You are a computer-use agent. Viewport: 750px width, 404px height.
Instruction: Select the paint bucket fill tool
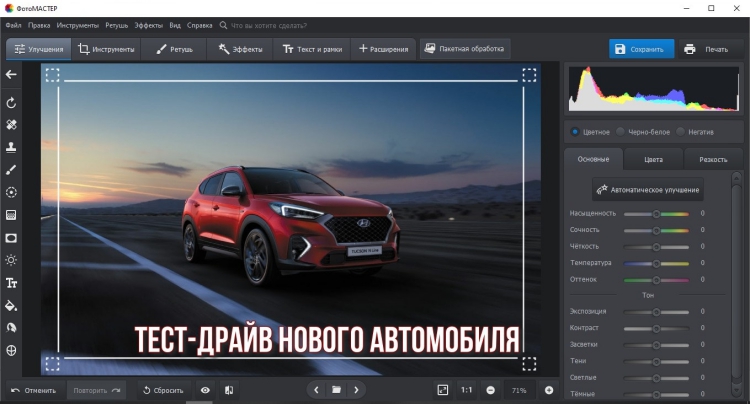[11, 306]
